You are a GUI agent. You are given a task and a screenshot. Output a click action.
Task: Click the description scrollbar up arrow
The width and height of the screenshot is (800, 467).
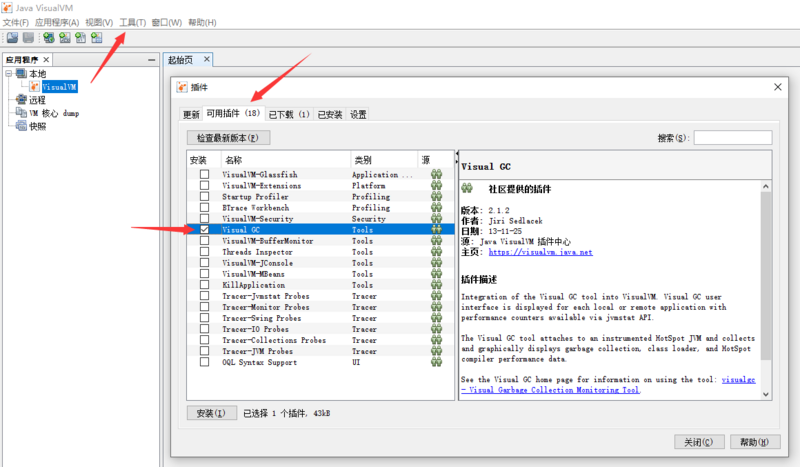tap(766, 186)
